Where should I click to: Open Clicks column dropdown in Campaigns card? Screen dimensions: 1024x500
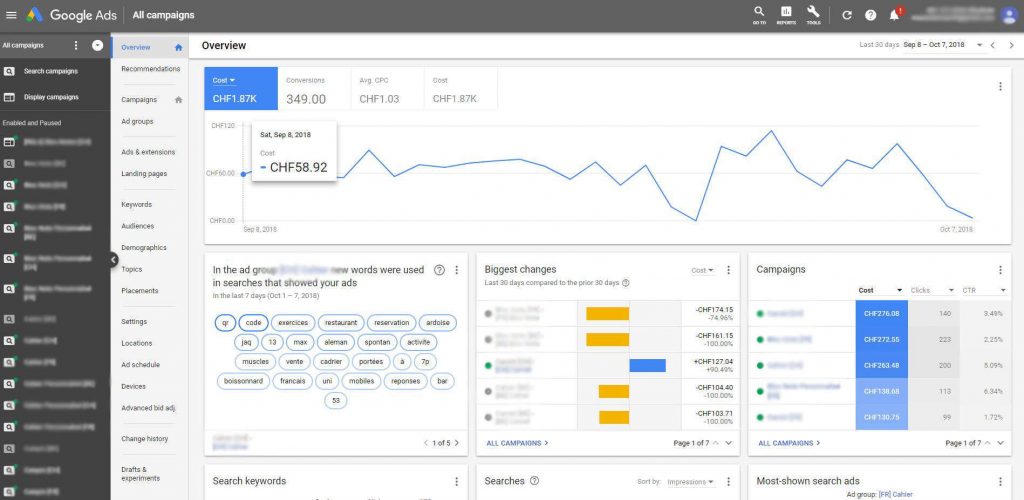(933, 290)
